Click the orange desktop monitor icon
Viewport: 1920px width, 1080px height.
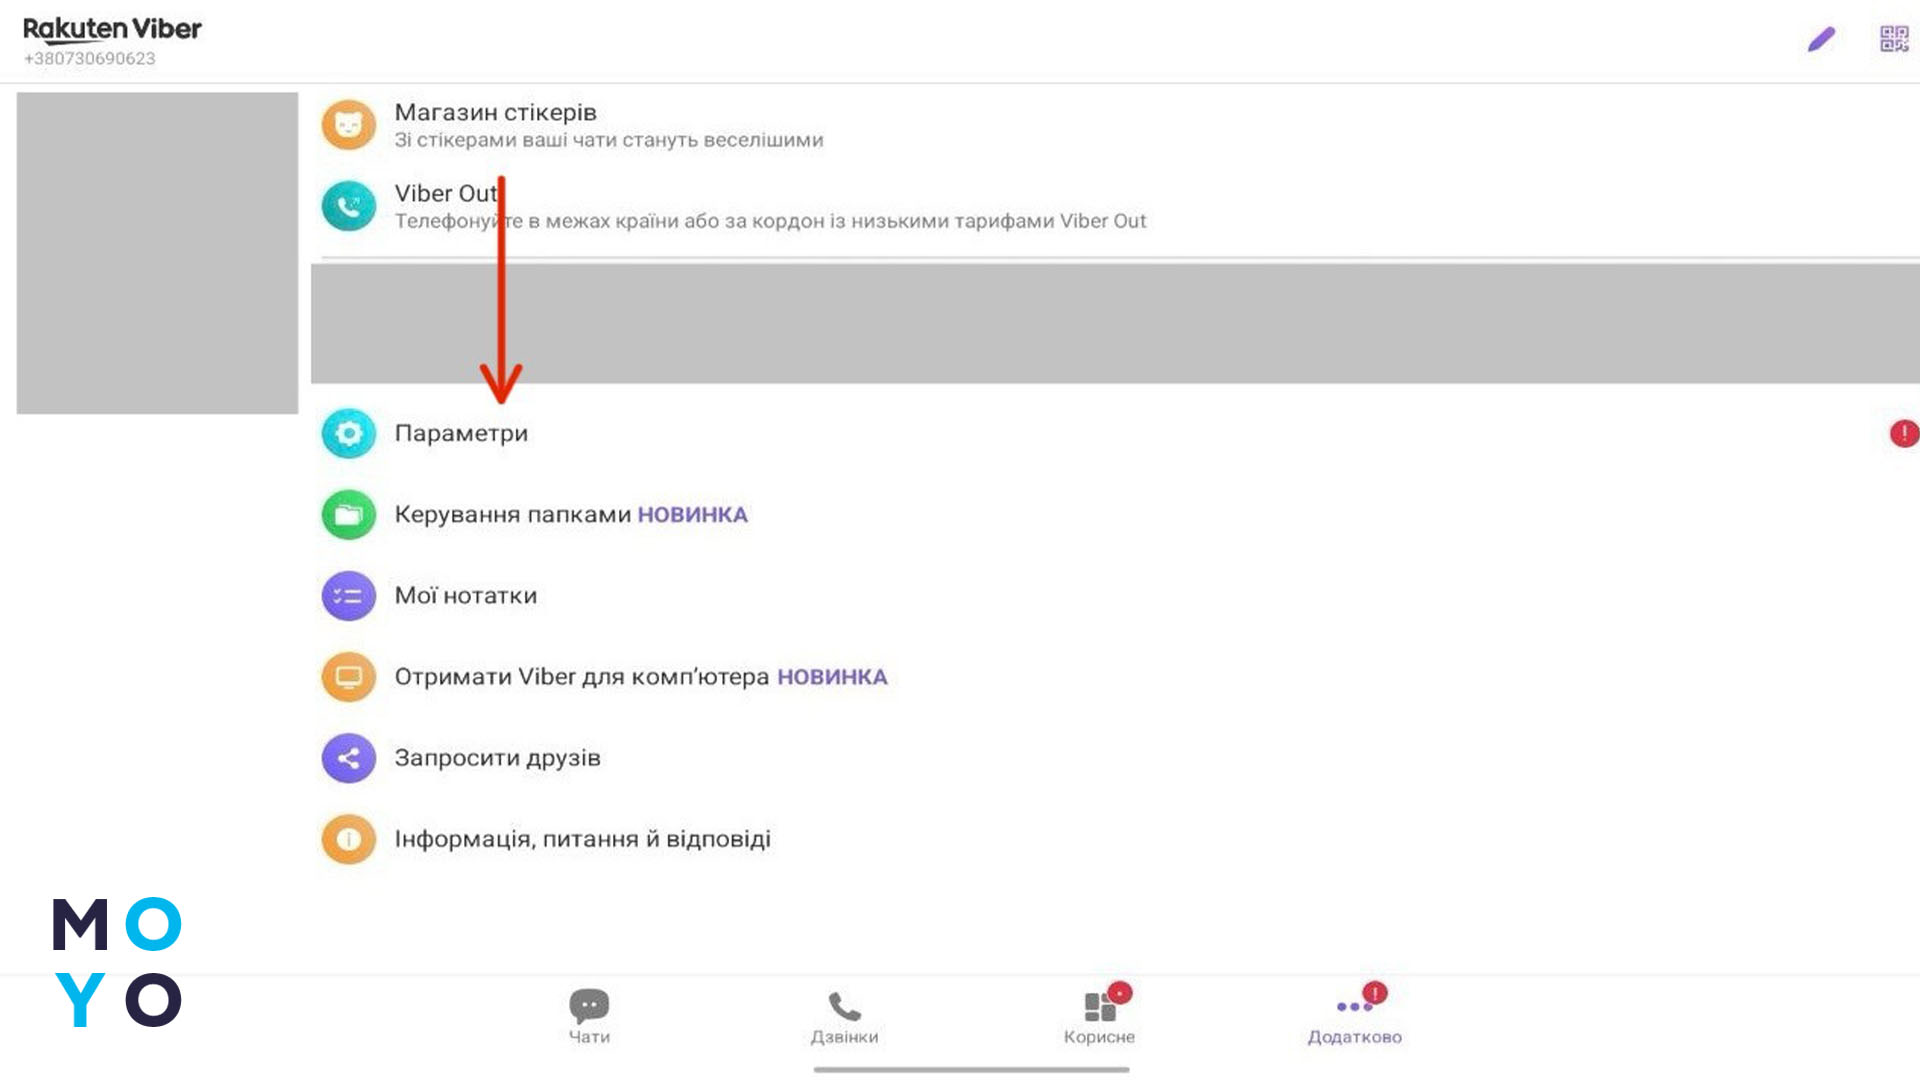click(x=348, y=677)
